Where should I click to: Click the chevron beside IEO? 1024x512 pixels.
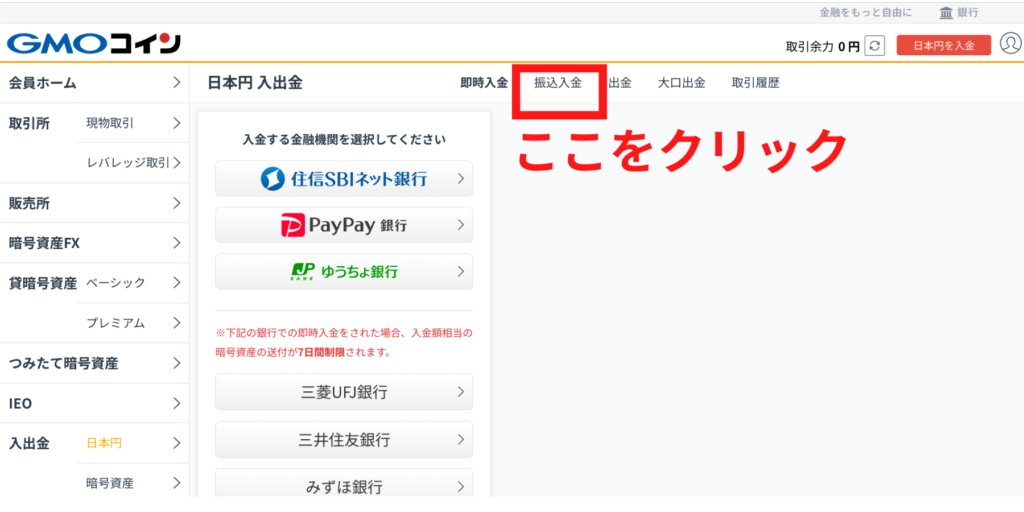176,403
